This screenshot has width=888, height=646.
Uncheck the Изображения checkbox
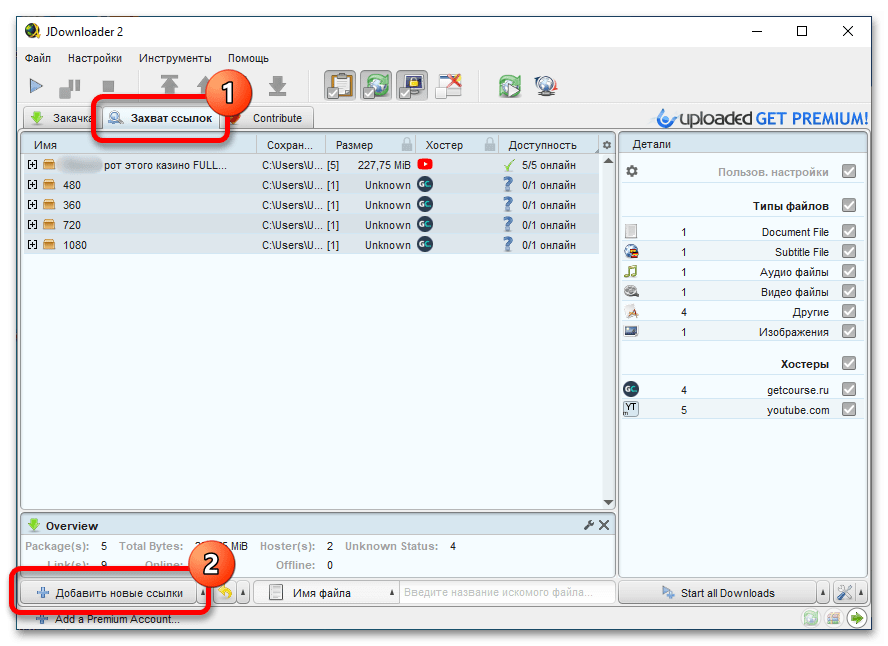click(848, 331)
